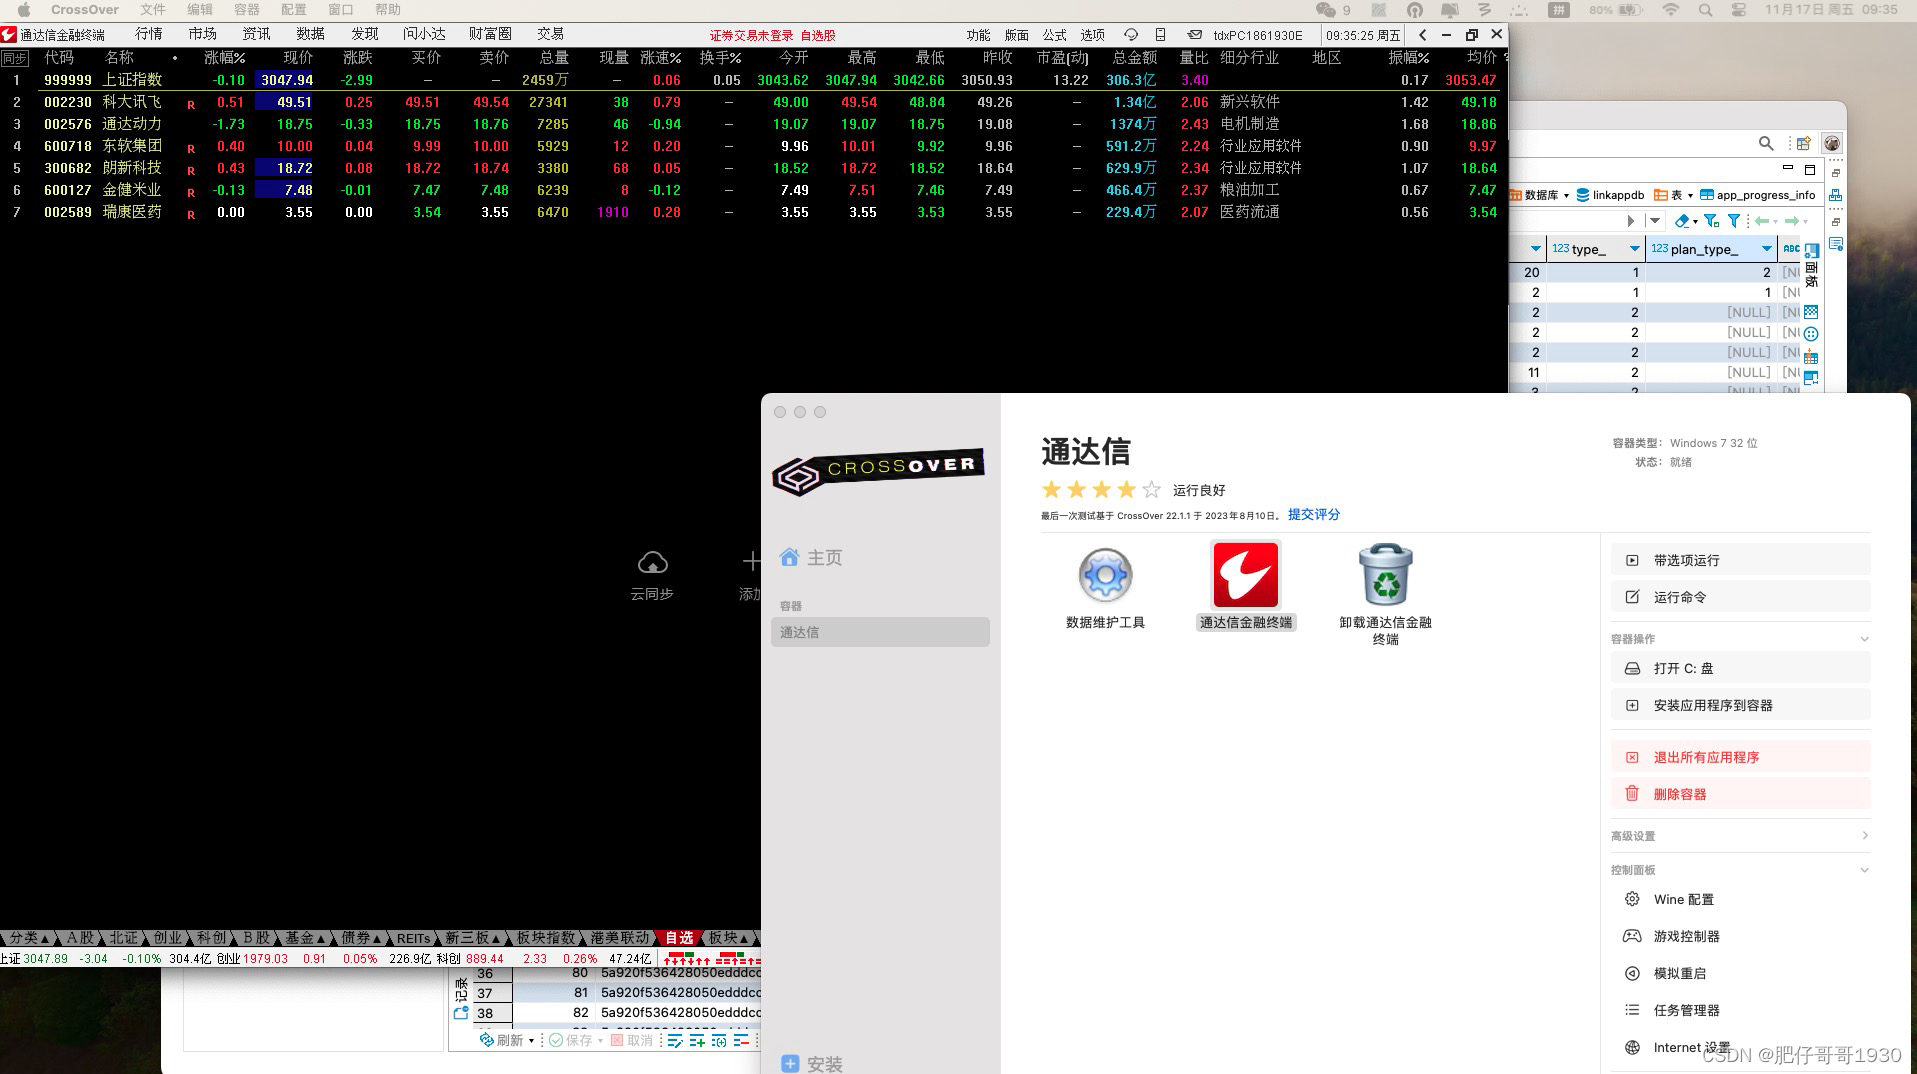Open the message envelope icon in 通达信 toolbar
Screen dimensions: 1917x1074
click(1194, 34)
